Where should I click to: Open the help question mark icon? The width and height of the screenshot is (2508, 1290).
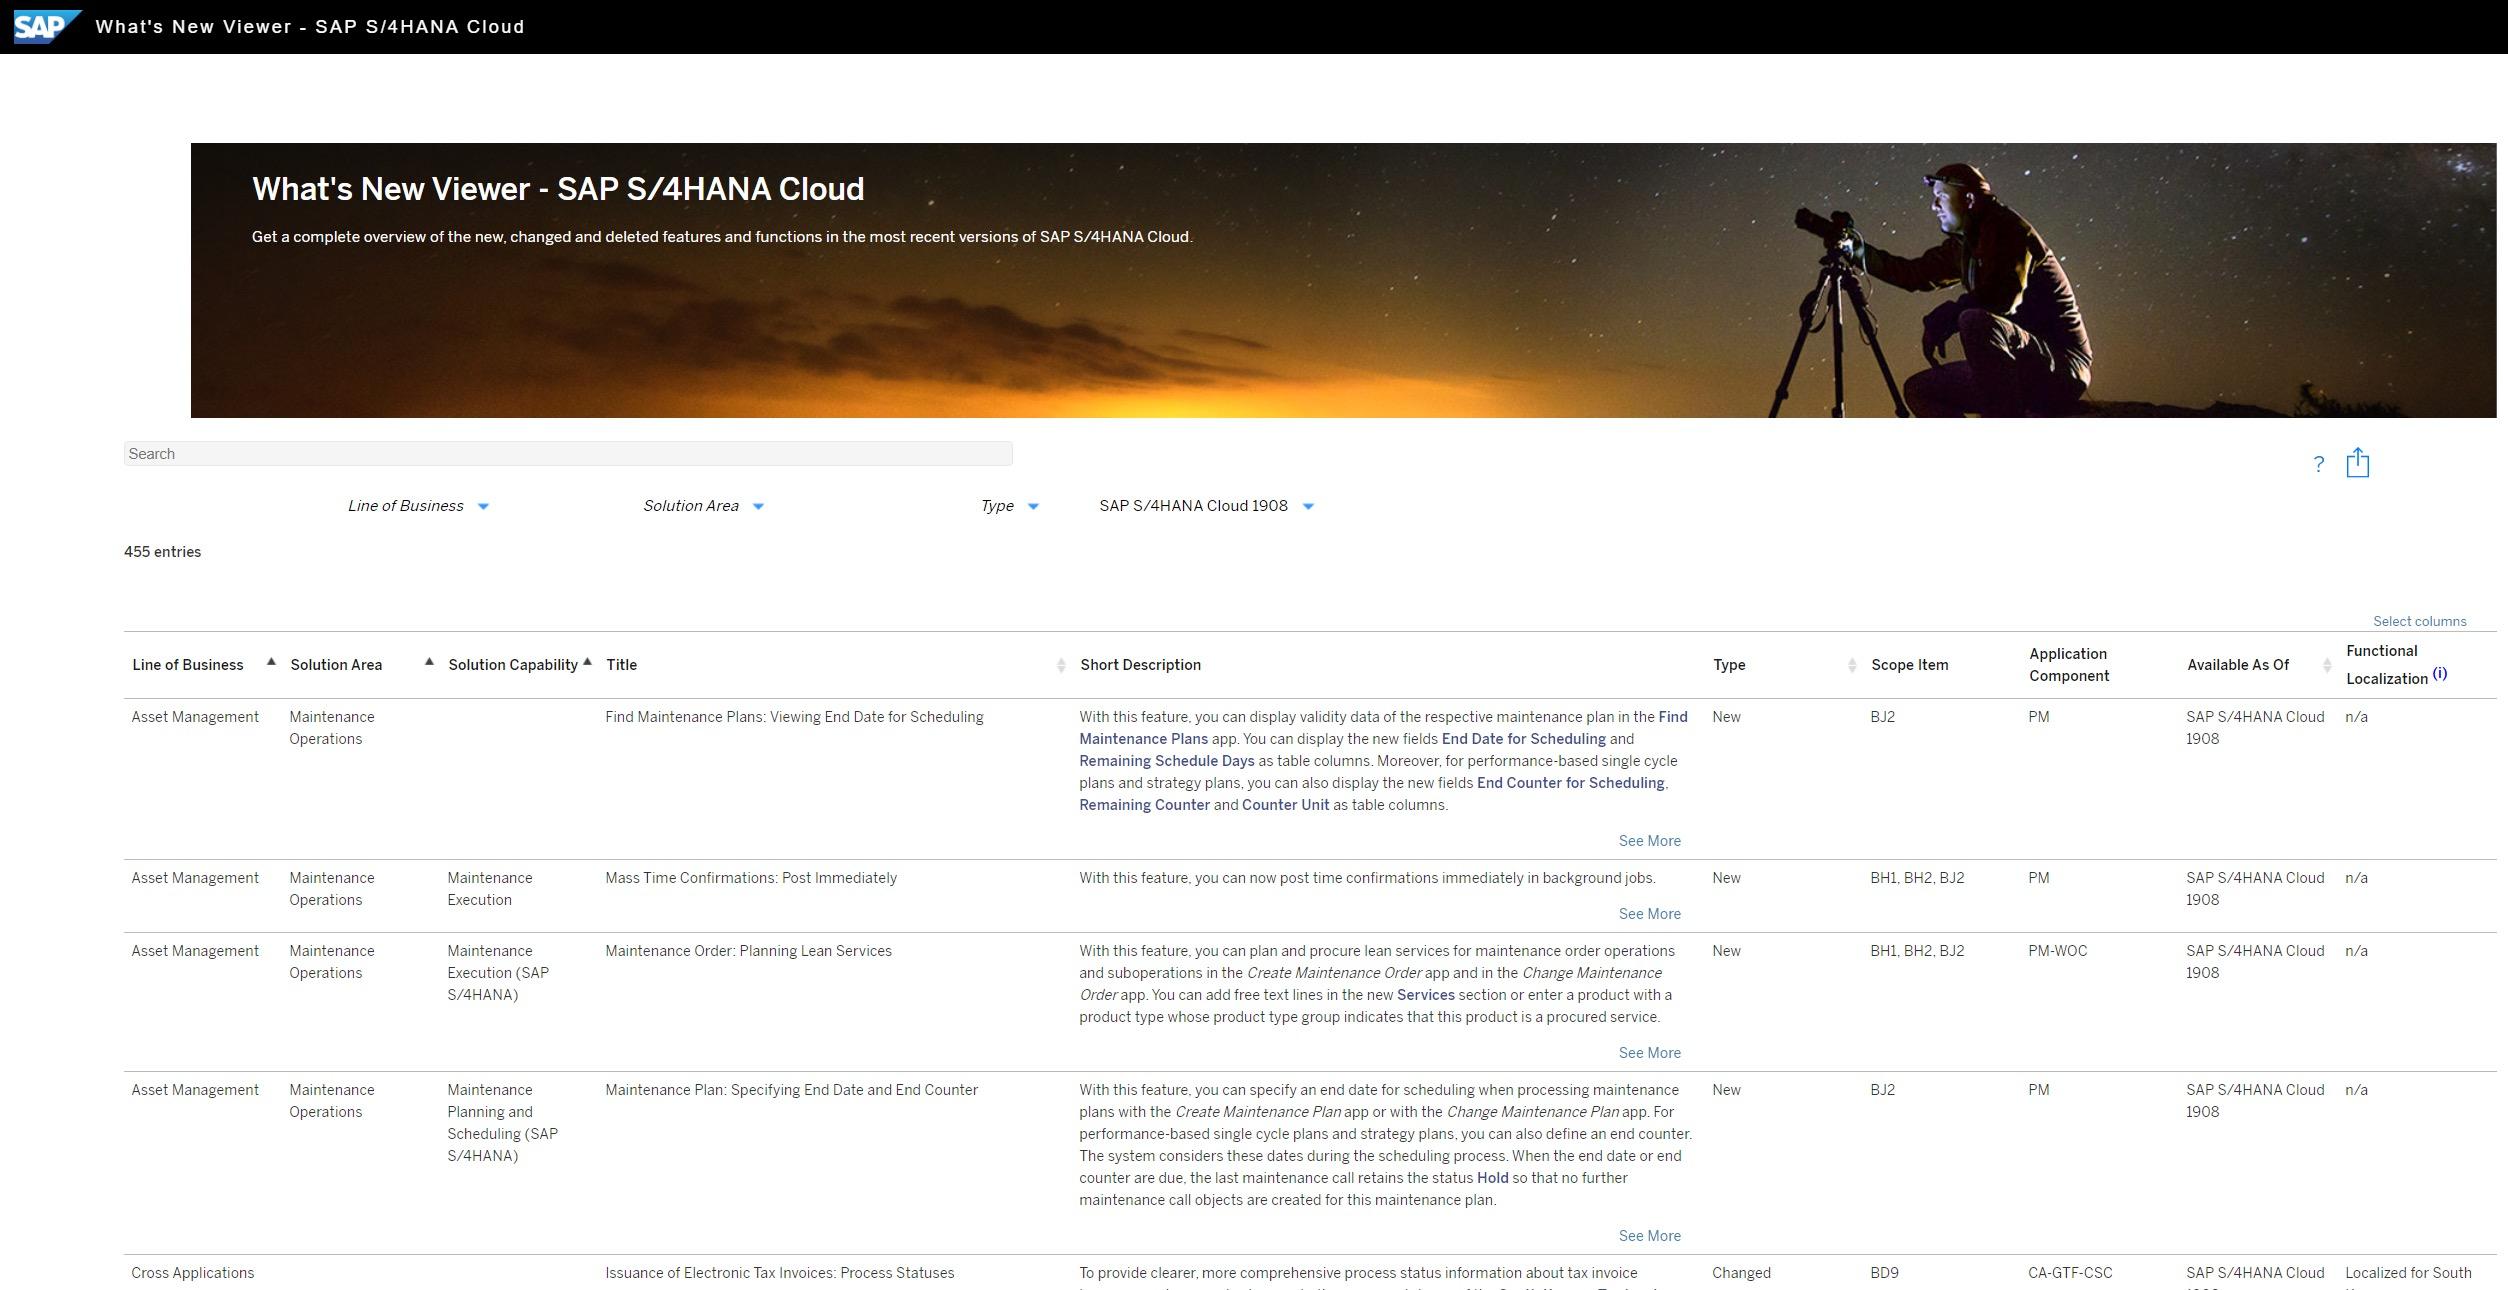(x=2318, y=464)
